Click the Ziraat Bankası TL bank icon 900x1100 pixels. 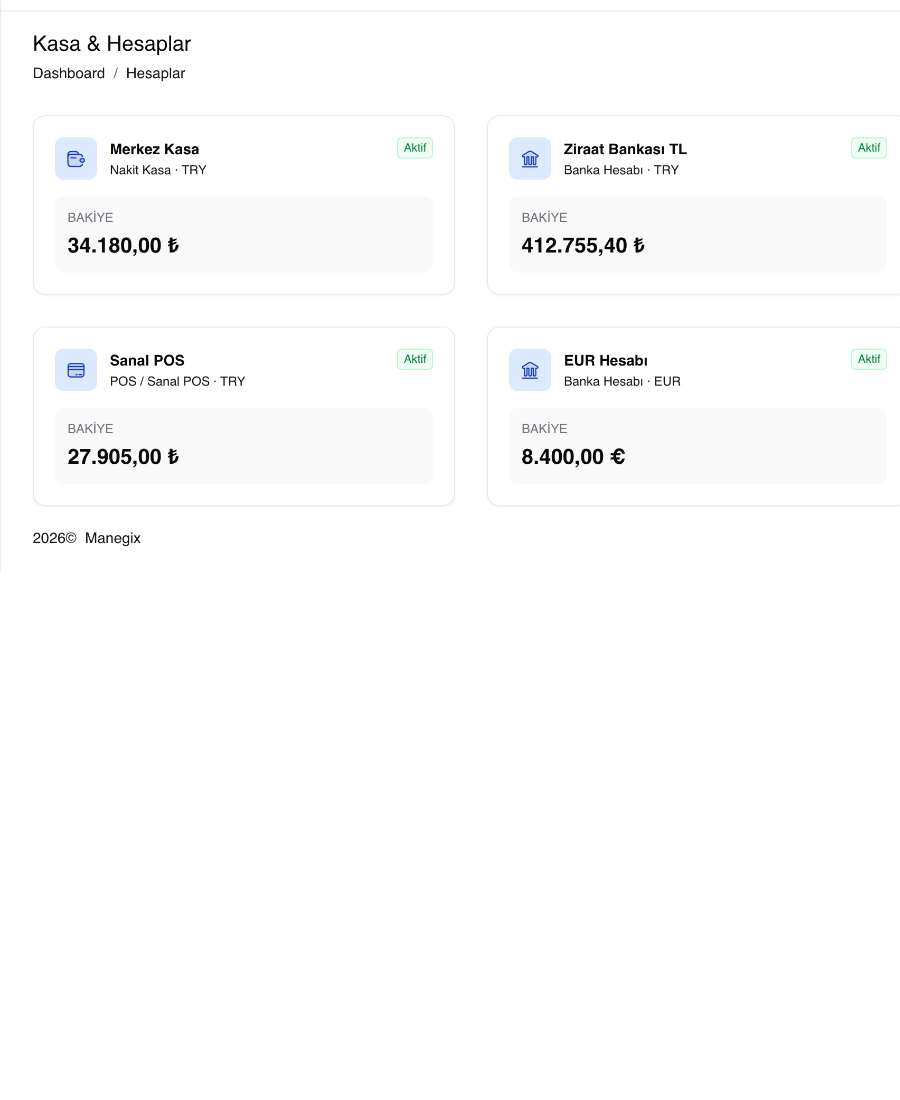pos(530,159)
